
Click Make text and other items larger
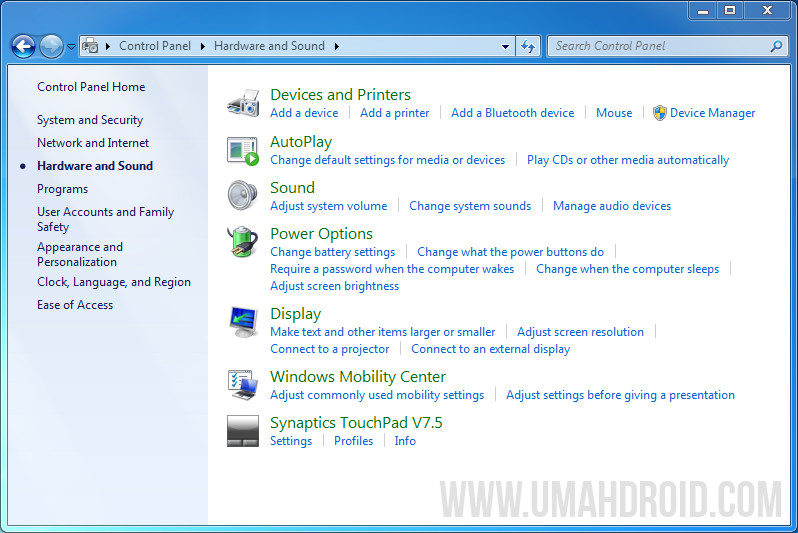tap(383, 332)
